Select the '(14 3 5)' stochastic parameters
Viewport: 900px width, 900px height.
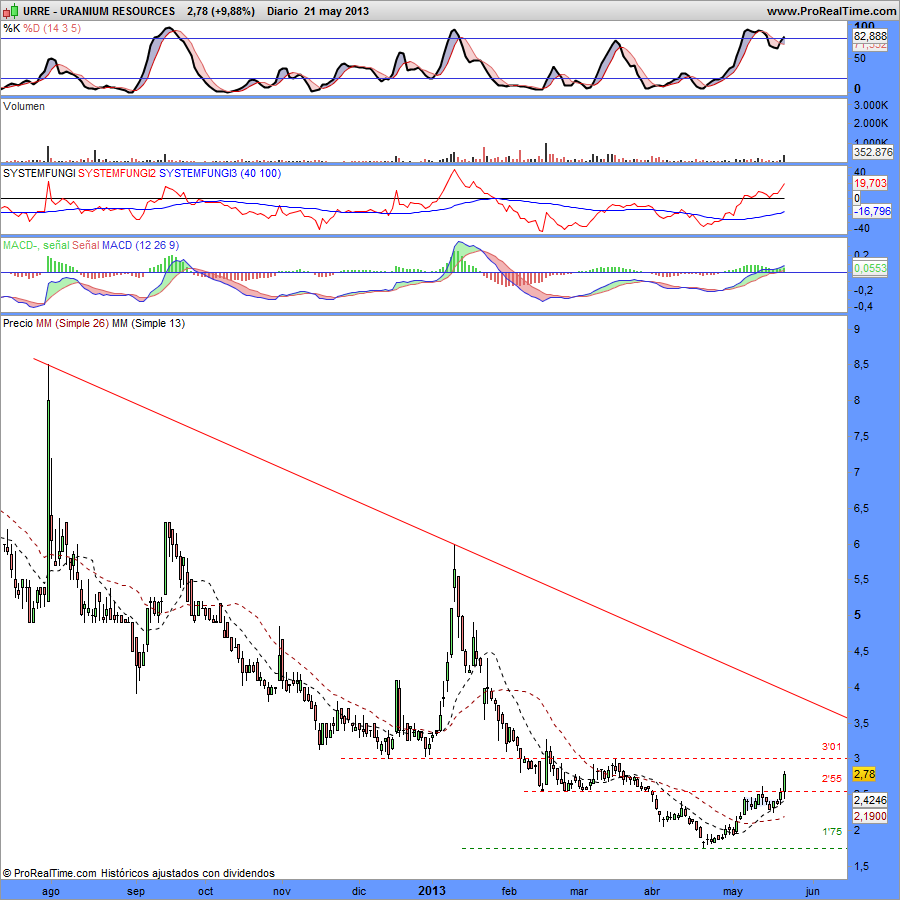pos(62,28)
